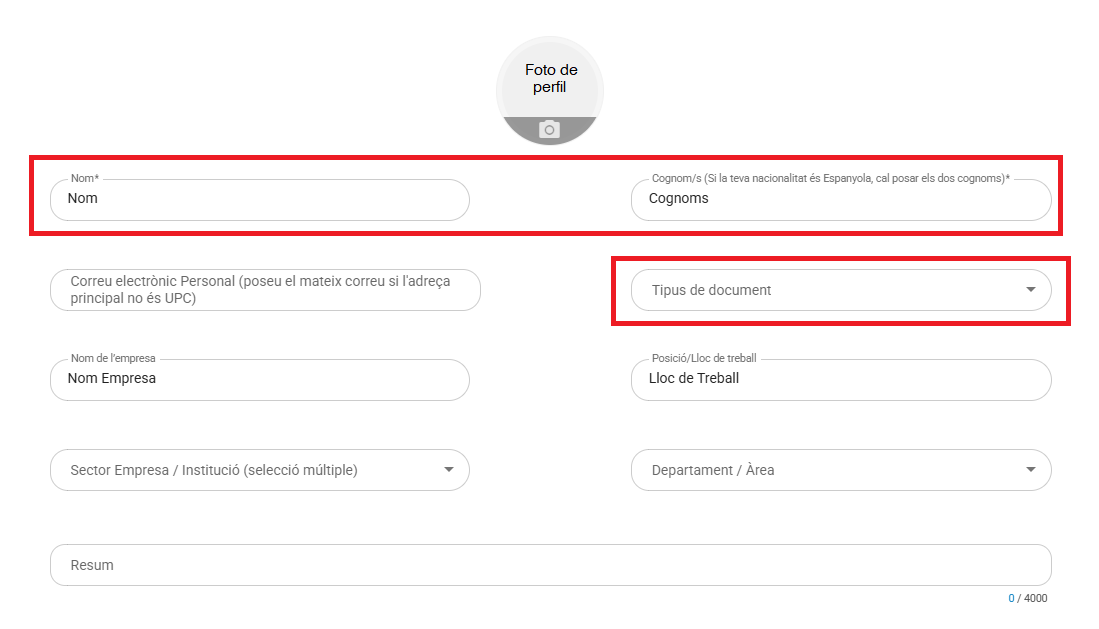Screen dimensions: 1099x629
Task: Click the '0 / 4000' character counter
Action: pyautogui.click(x=1028, y=599)
